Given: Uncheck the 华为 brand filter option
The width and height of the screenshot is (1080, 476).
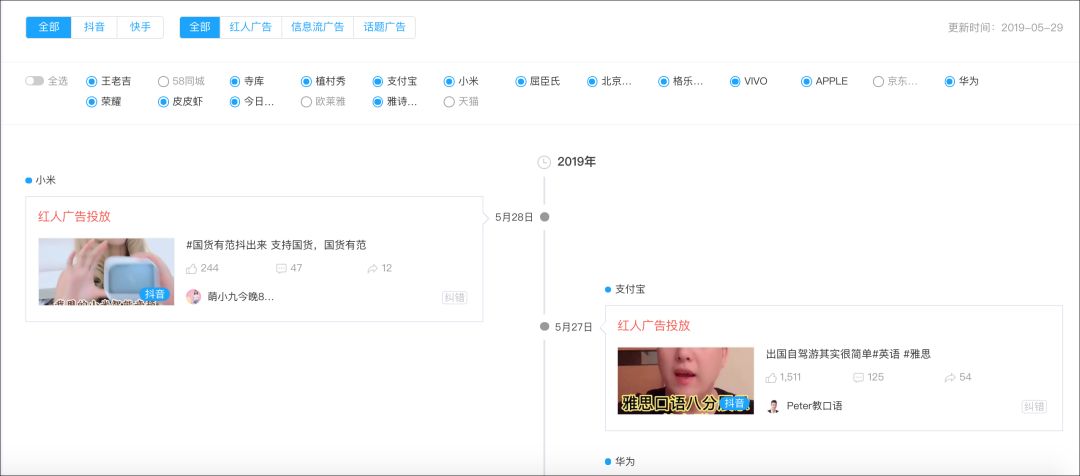Looking at the screenshot, I should (x=950, y=81).
